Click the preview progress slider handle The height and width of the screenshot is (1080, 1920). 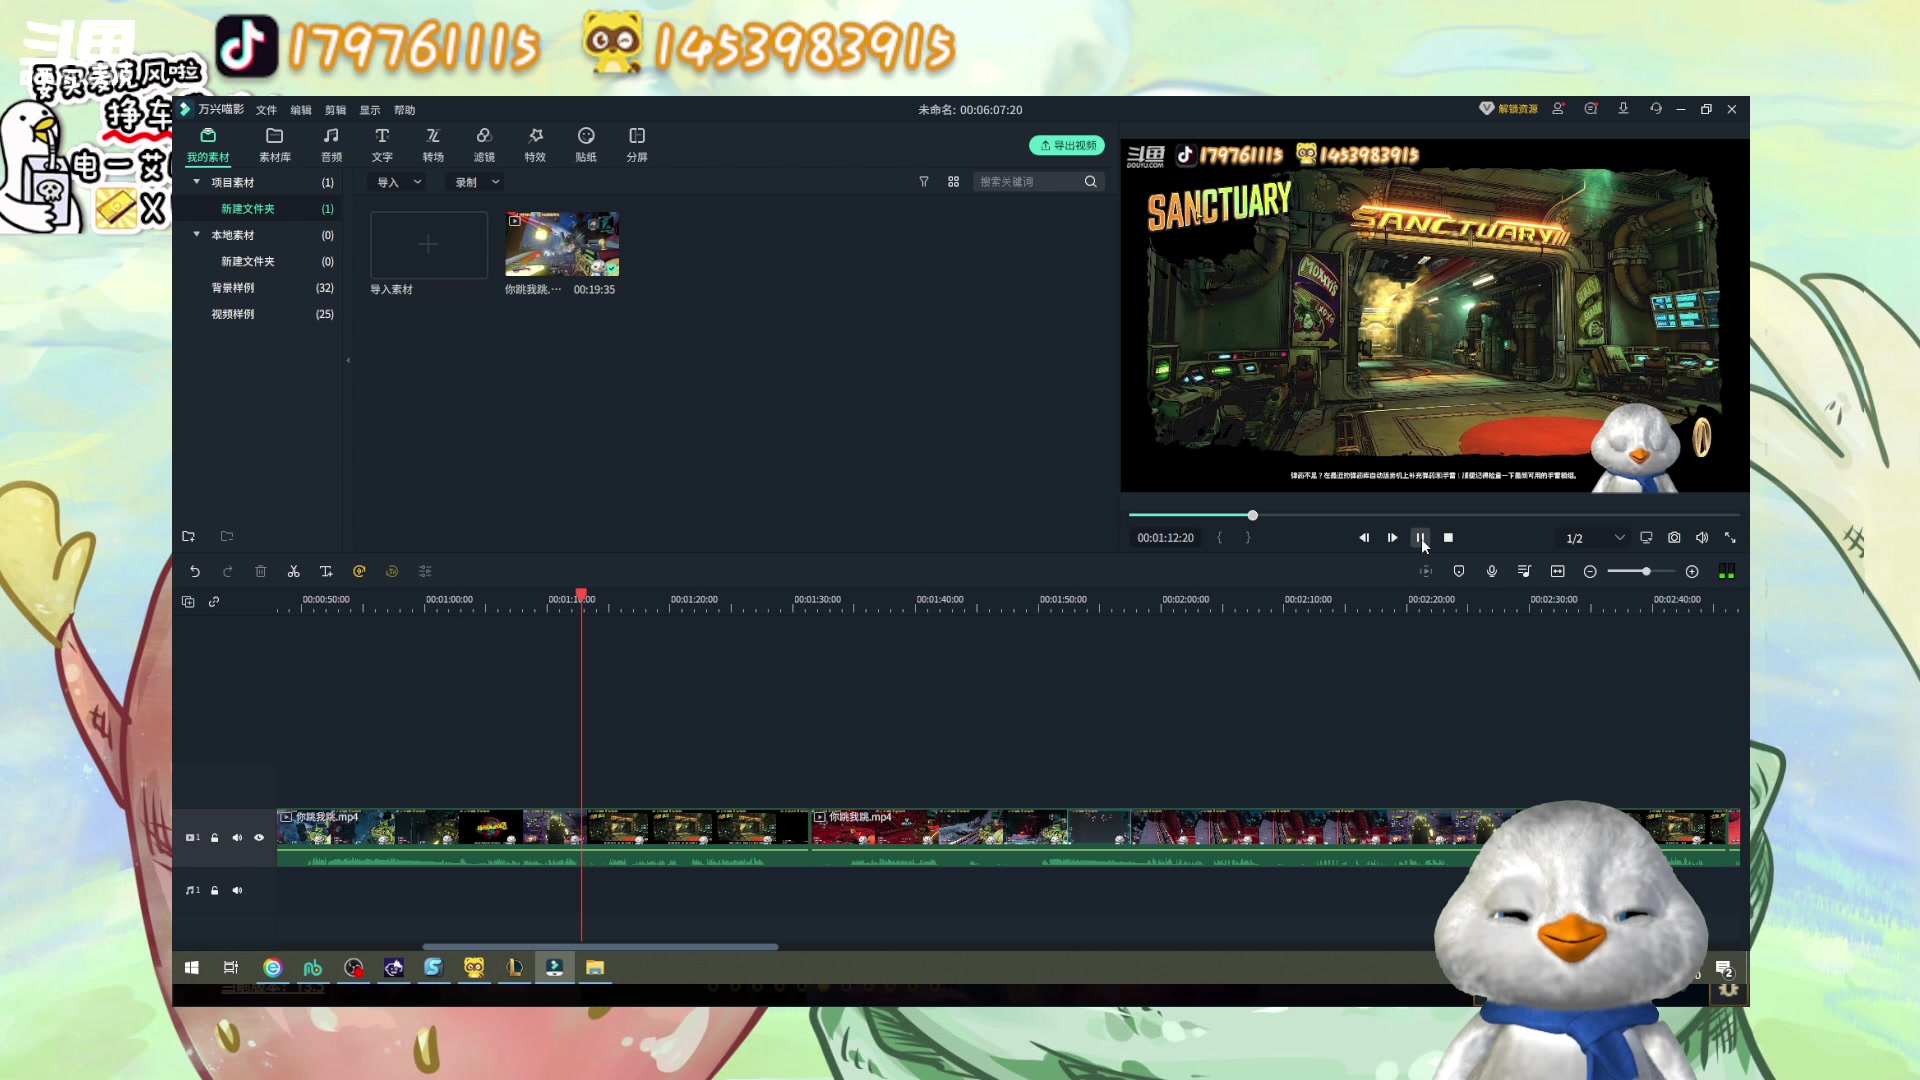click(x=1252, y=515)
